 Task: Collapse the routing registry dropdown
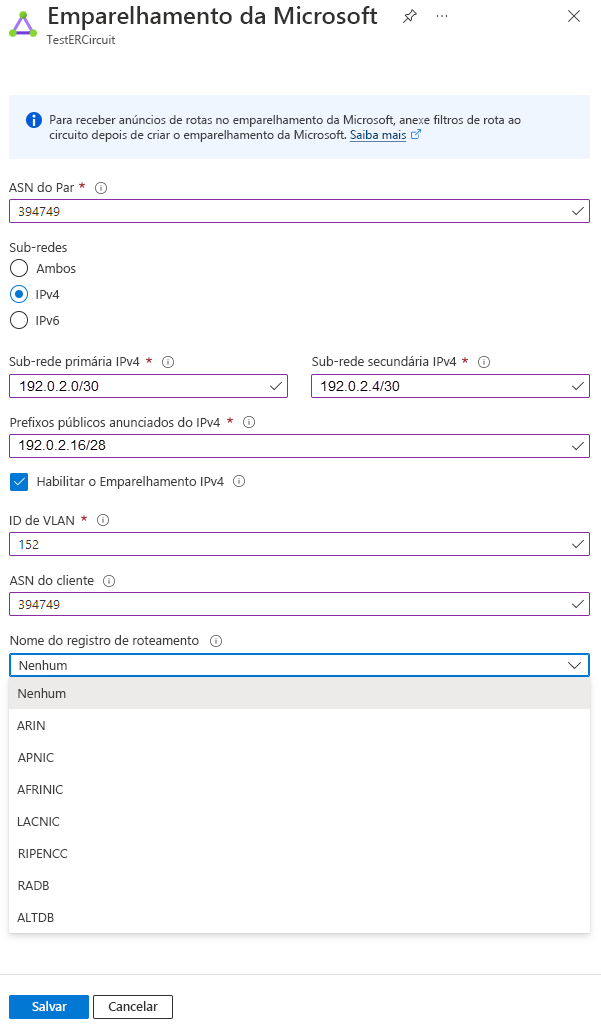pyautogui.click(x=574, y=665)
